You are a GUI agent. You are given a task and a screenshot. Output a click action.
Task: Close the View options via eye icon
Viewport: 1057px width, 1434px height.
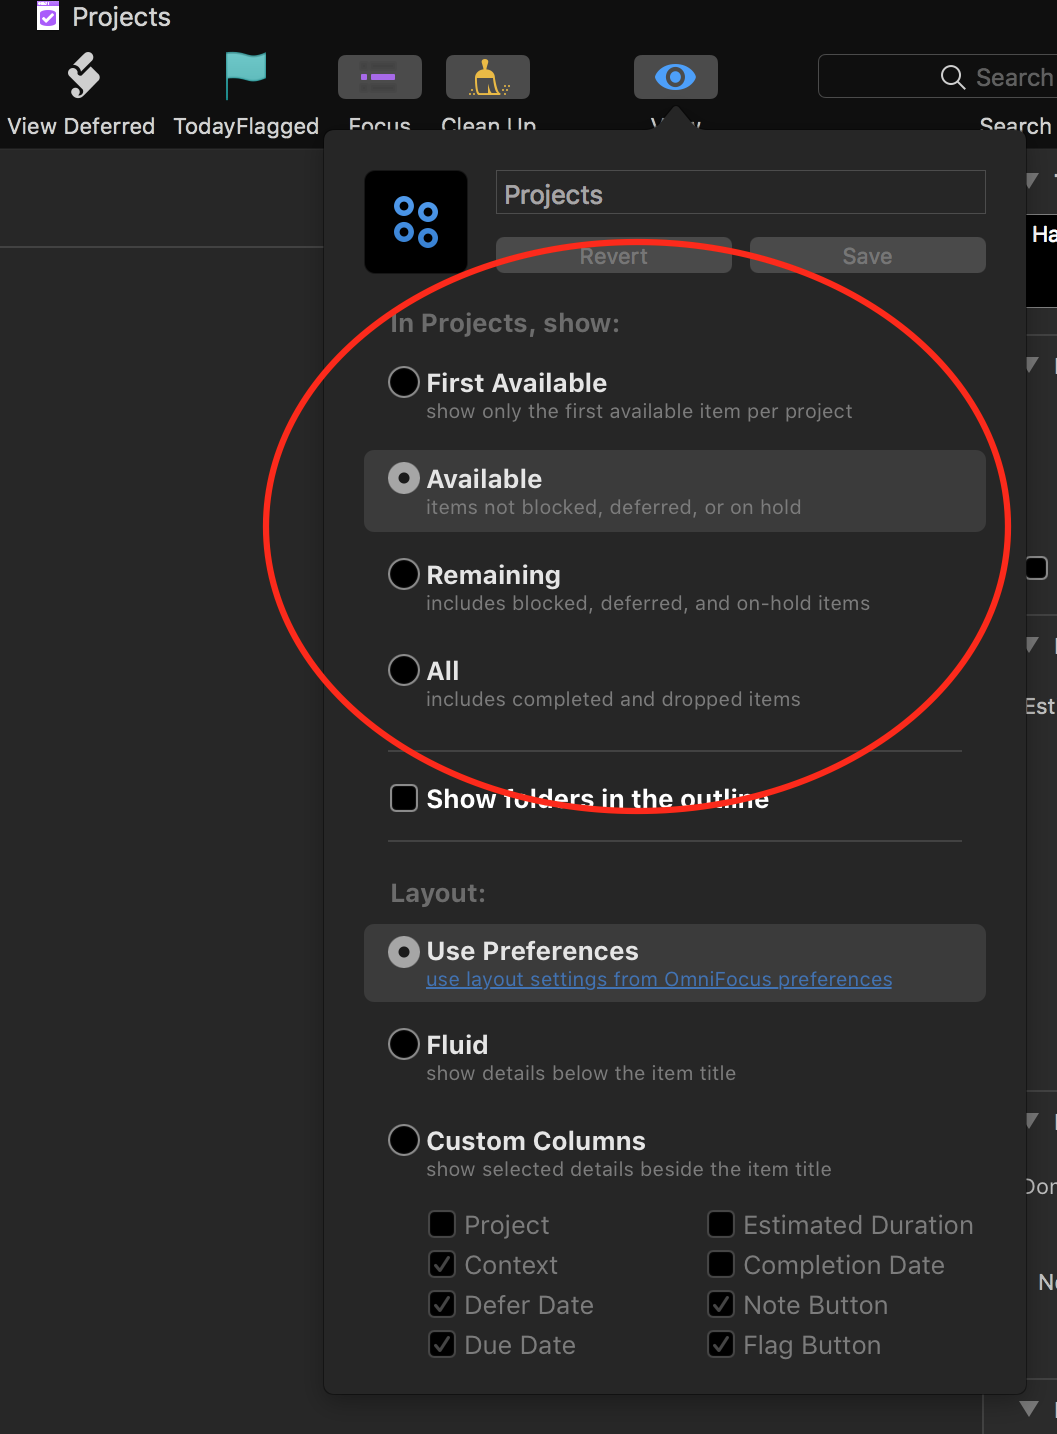point(676,77)
